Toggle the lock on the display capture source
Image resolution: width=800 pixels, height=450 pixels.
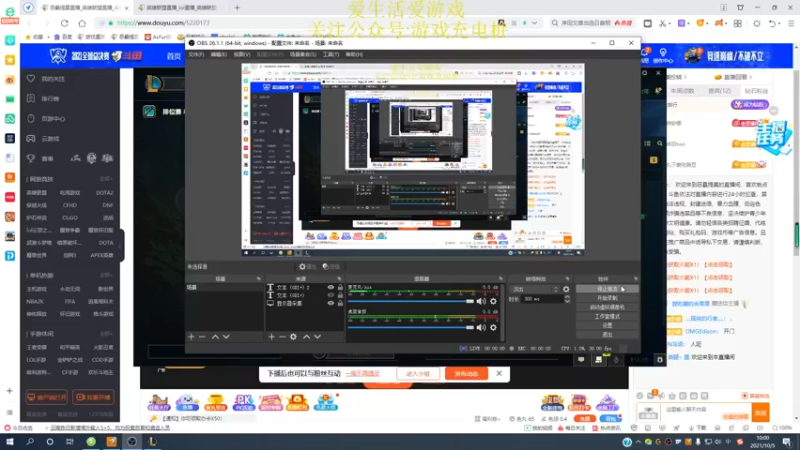340,303
